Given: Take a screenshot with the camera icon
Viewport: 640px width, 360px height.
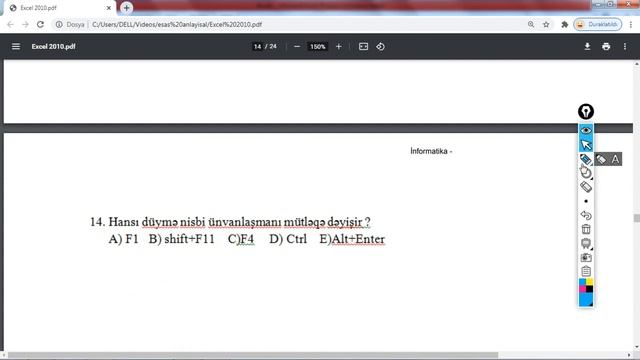Looking at the screenshot, I should pyautogui.click(x=586, y=258).
